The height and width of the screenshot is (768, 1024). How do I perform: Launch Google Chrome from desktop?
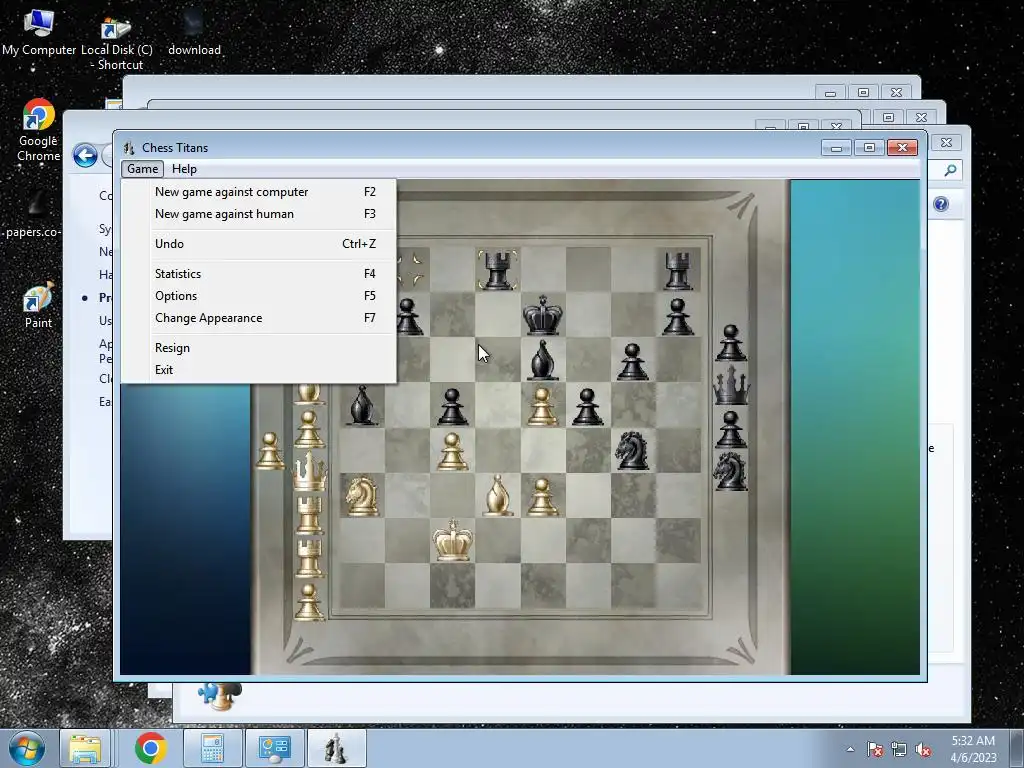(x=39, y=131)
